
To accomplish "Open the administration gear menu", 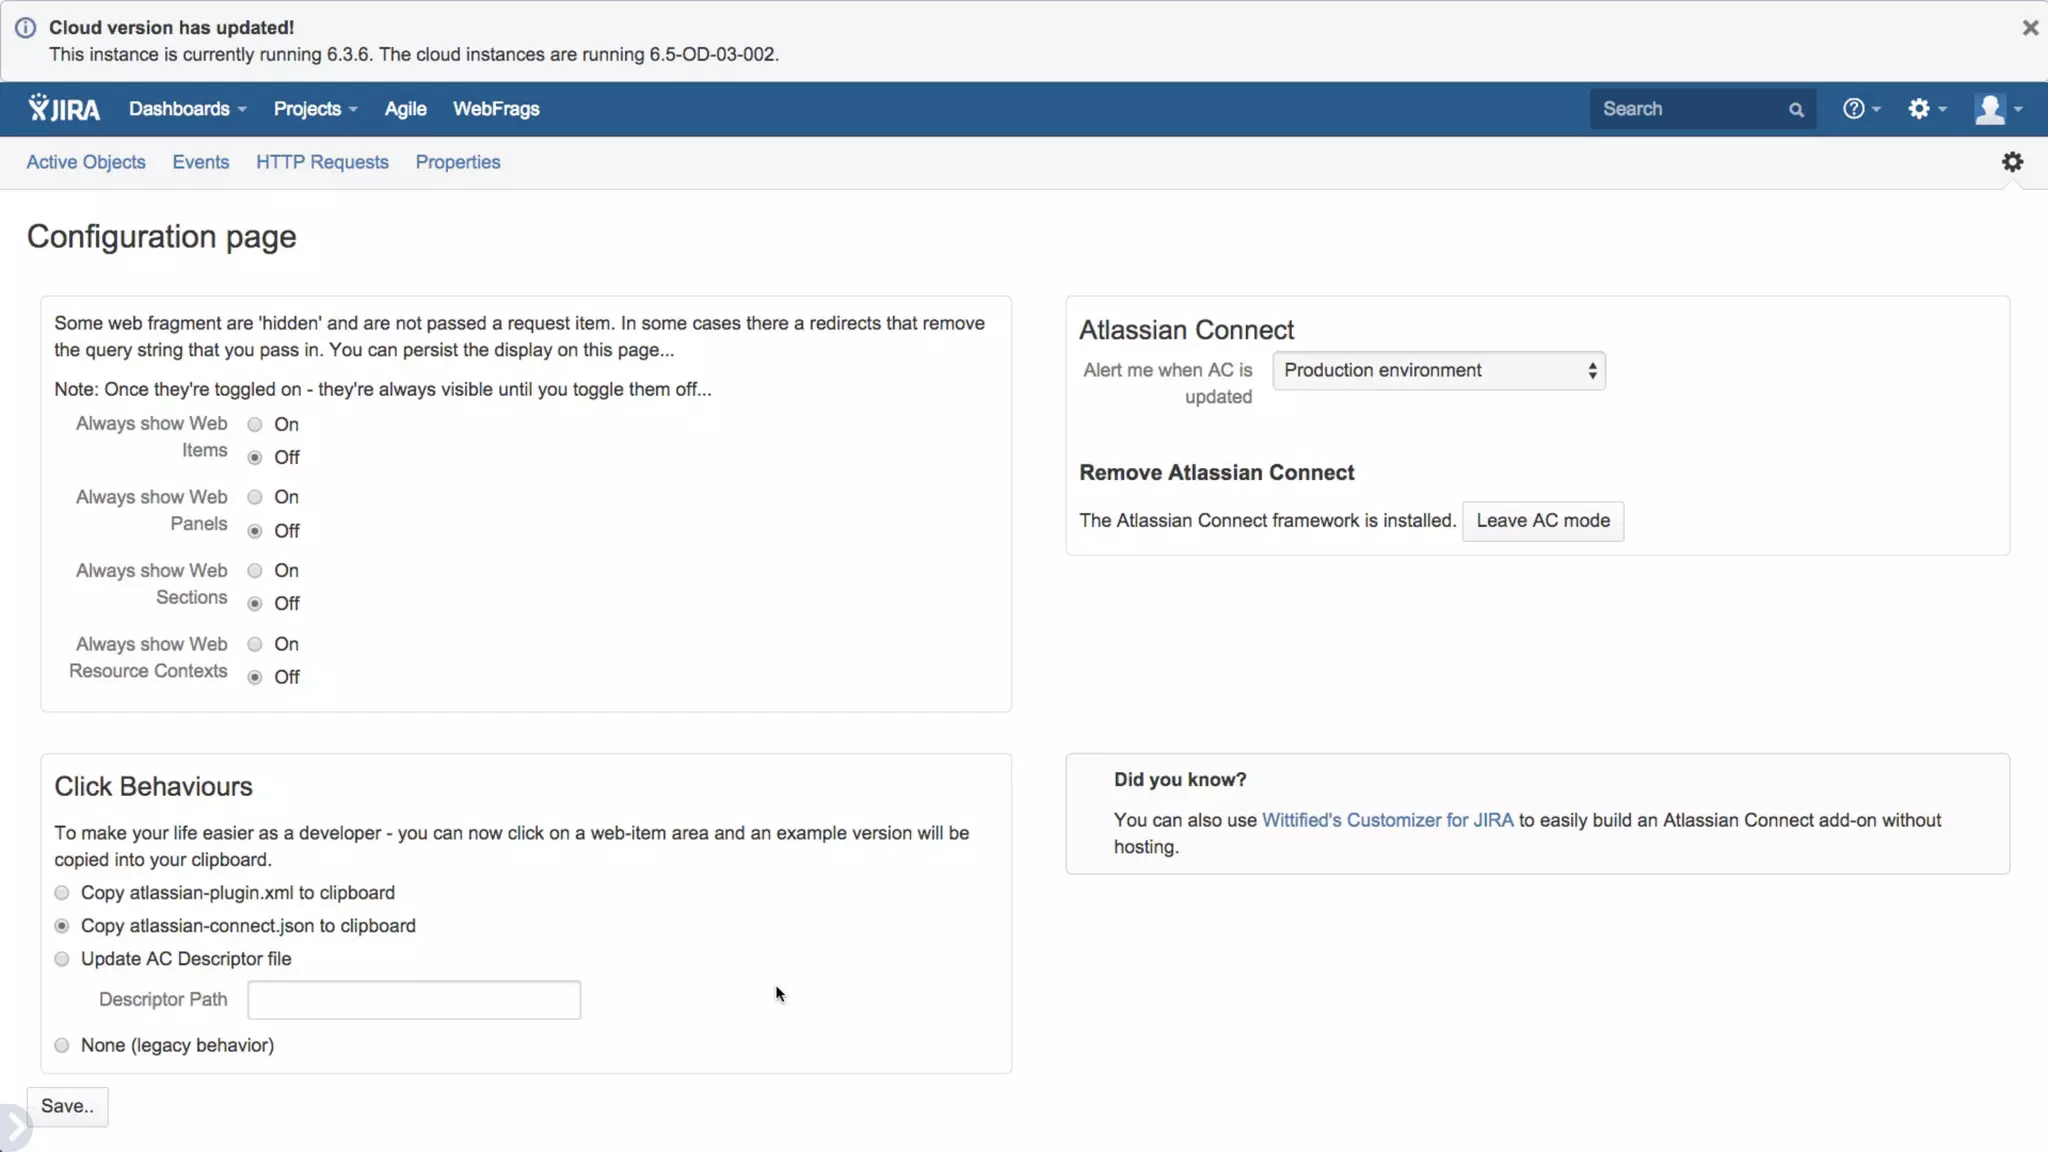I will 1926,109.
